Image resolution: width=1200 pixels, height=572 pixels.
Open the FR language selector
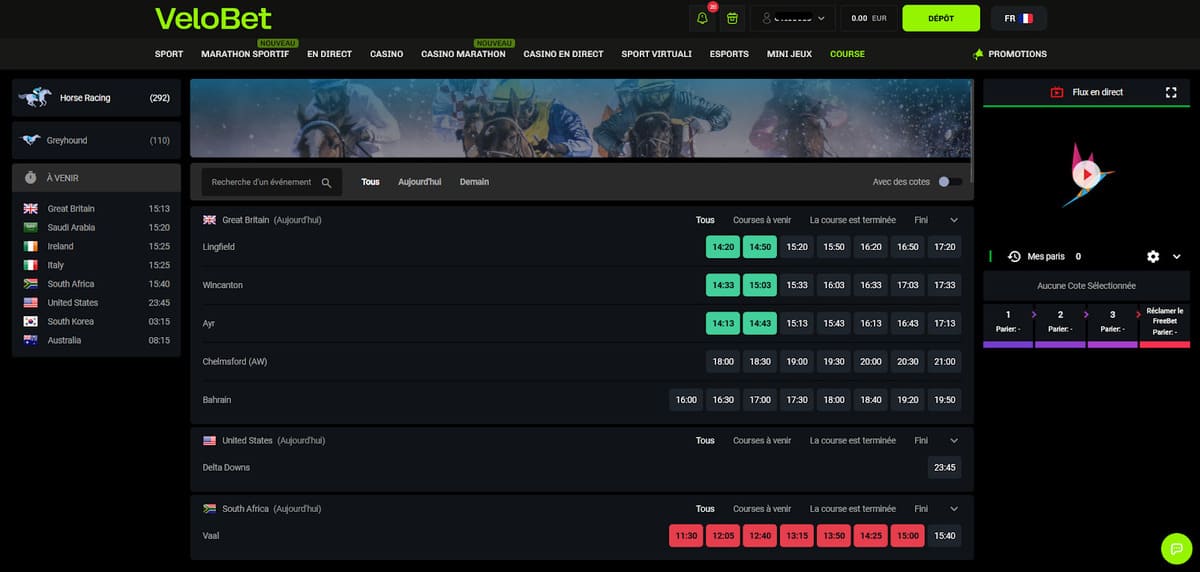[1018, 18]
